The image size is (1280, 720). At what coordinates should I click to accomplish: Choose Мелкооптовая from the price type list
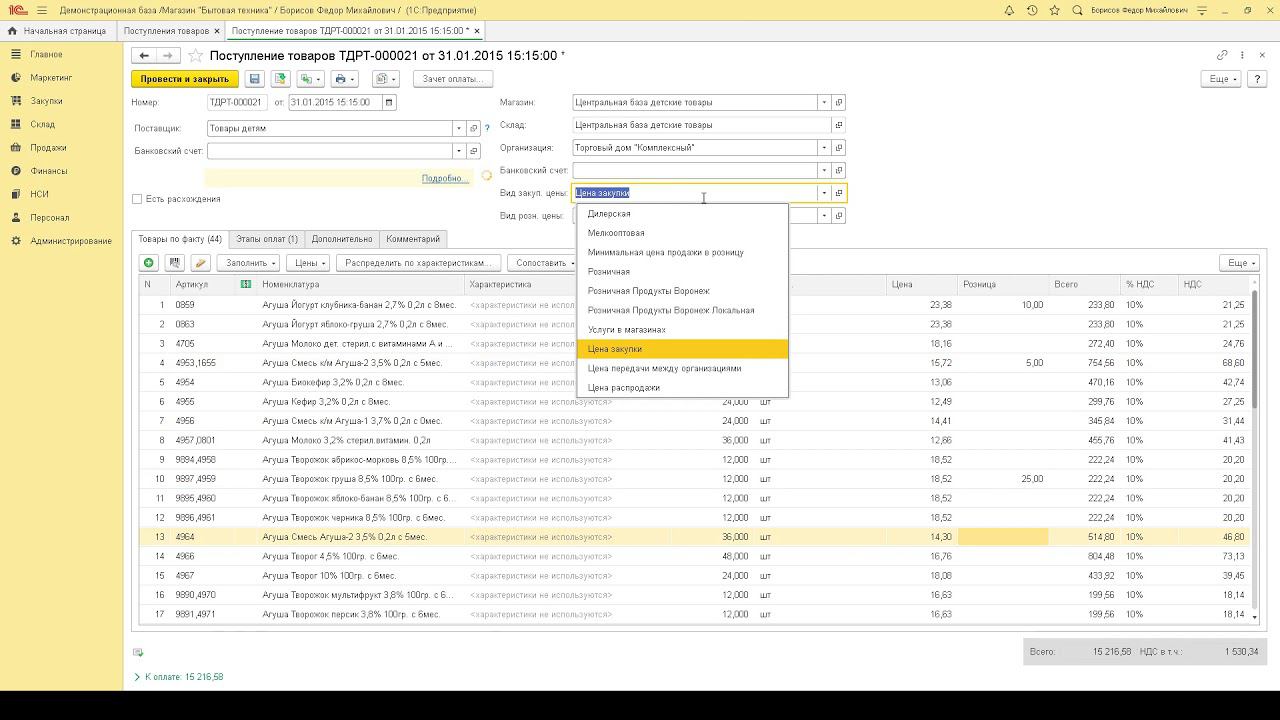point(683,233)
